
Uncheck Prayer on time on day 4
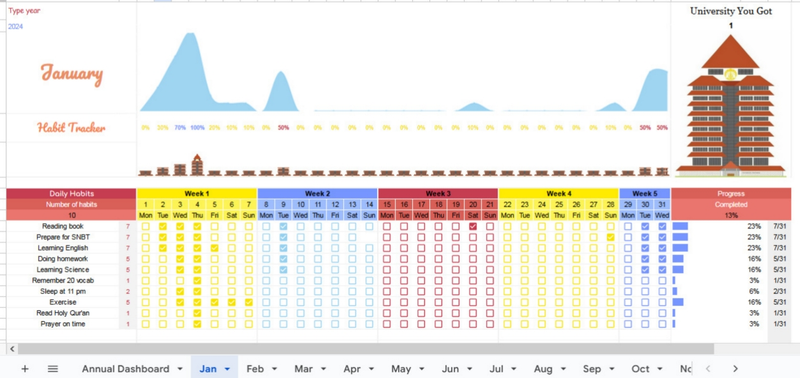[x=197, y=324]
